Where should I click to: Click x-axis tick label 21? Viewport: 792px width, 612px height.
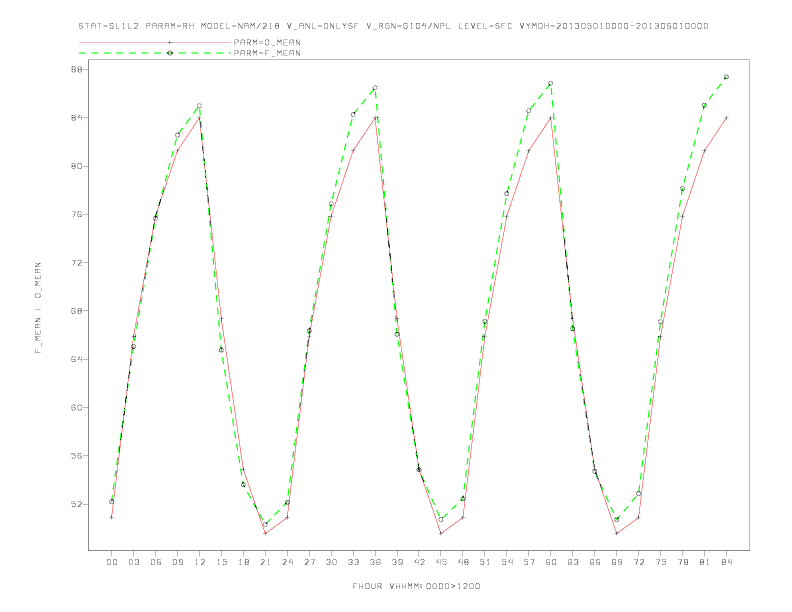click(x=265, y=562)
